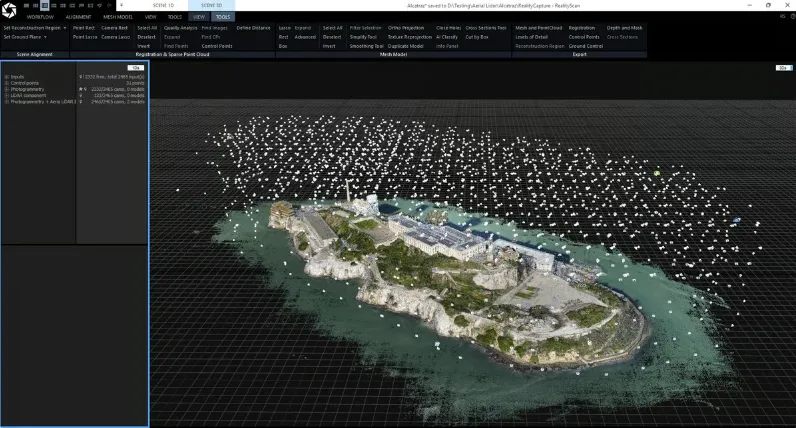The height and width of the screenshot is (428, 796).
Task: Click the help icon at top right
Action: coord(792,17)
